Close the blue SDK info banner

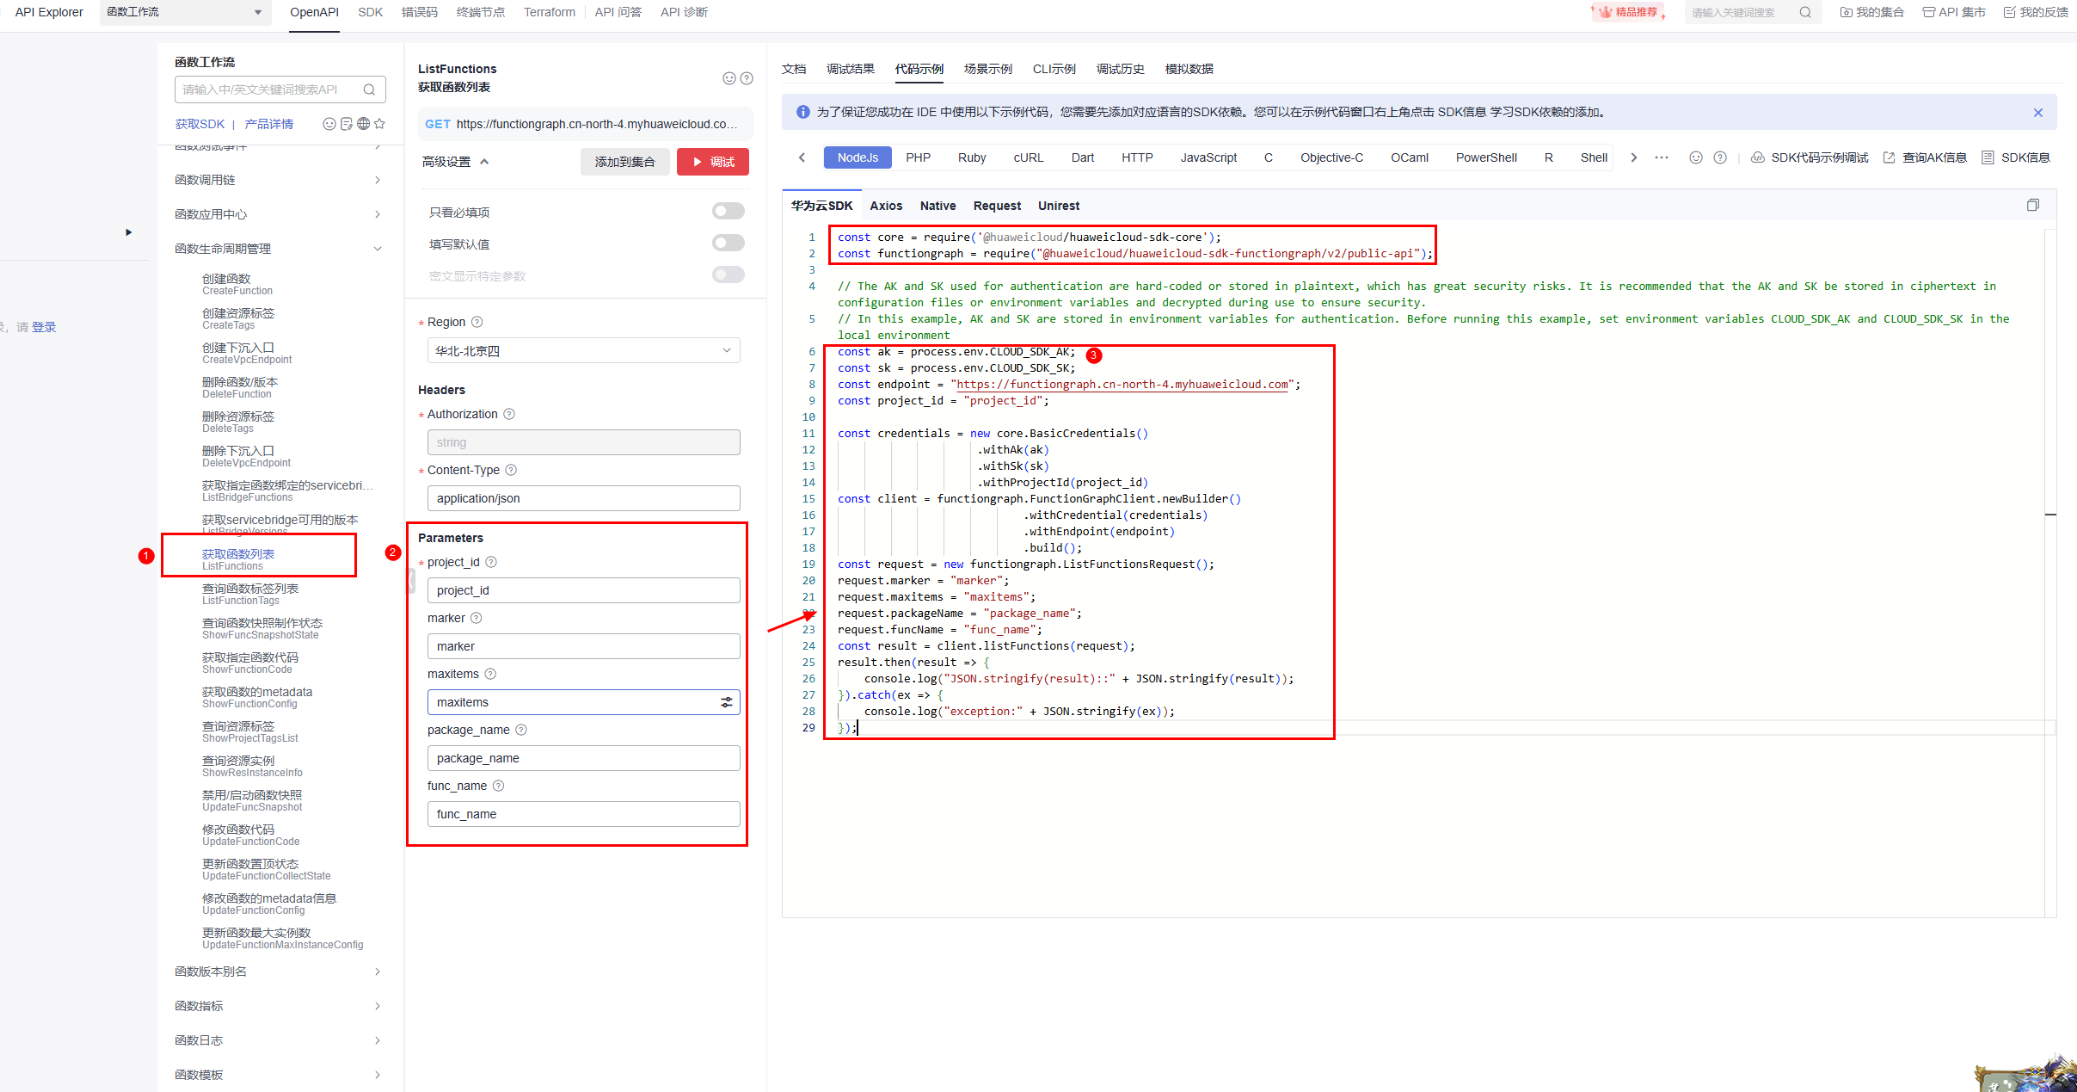[x=2037, y=113]
